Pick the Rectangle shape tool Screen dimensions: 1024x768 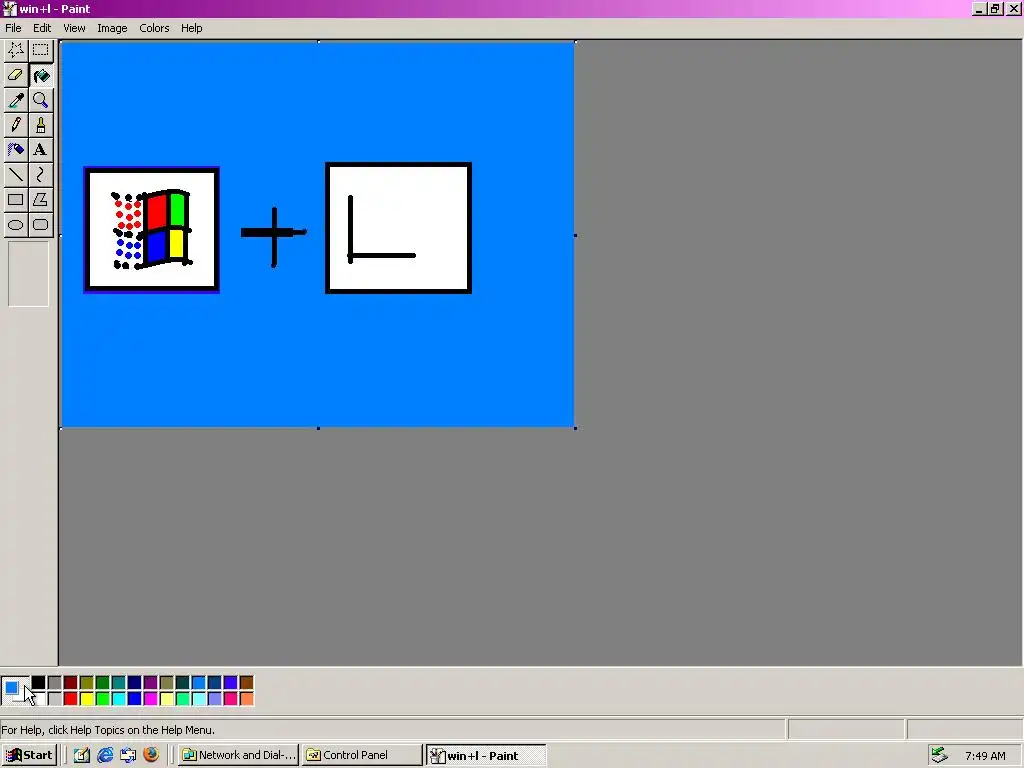tap(16, 199)
